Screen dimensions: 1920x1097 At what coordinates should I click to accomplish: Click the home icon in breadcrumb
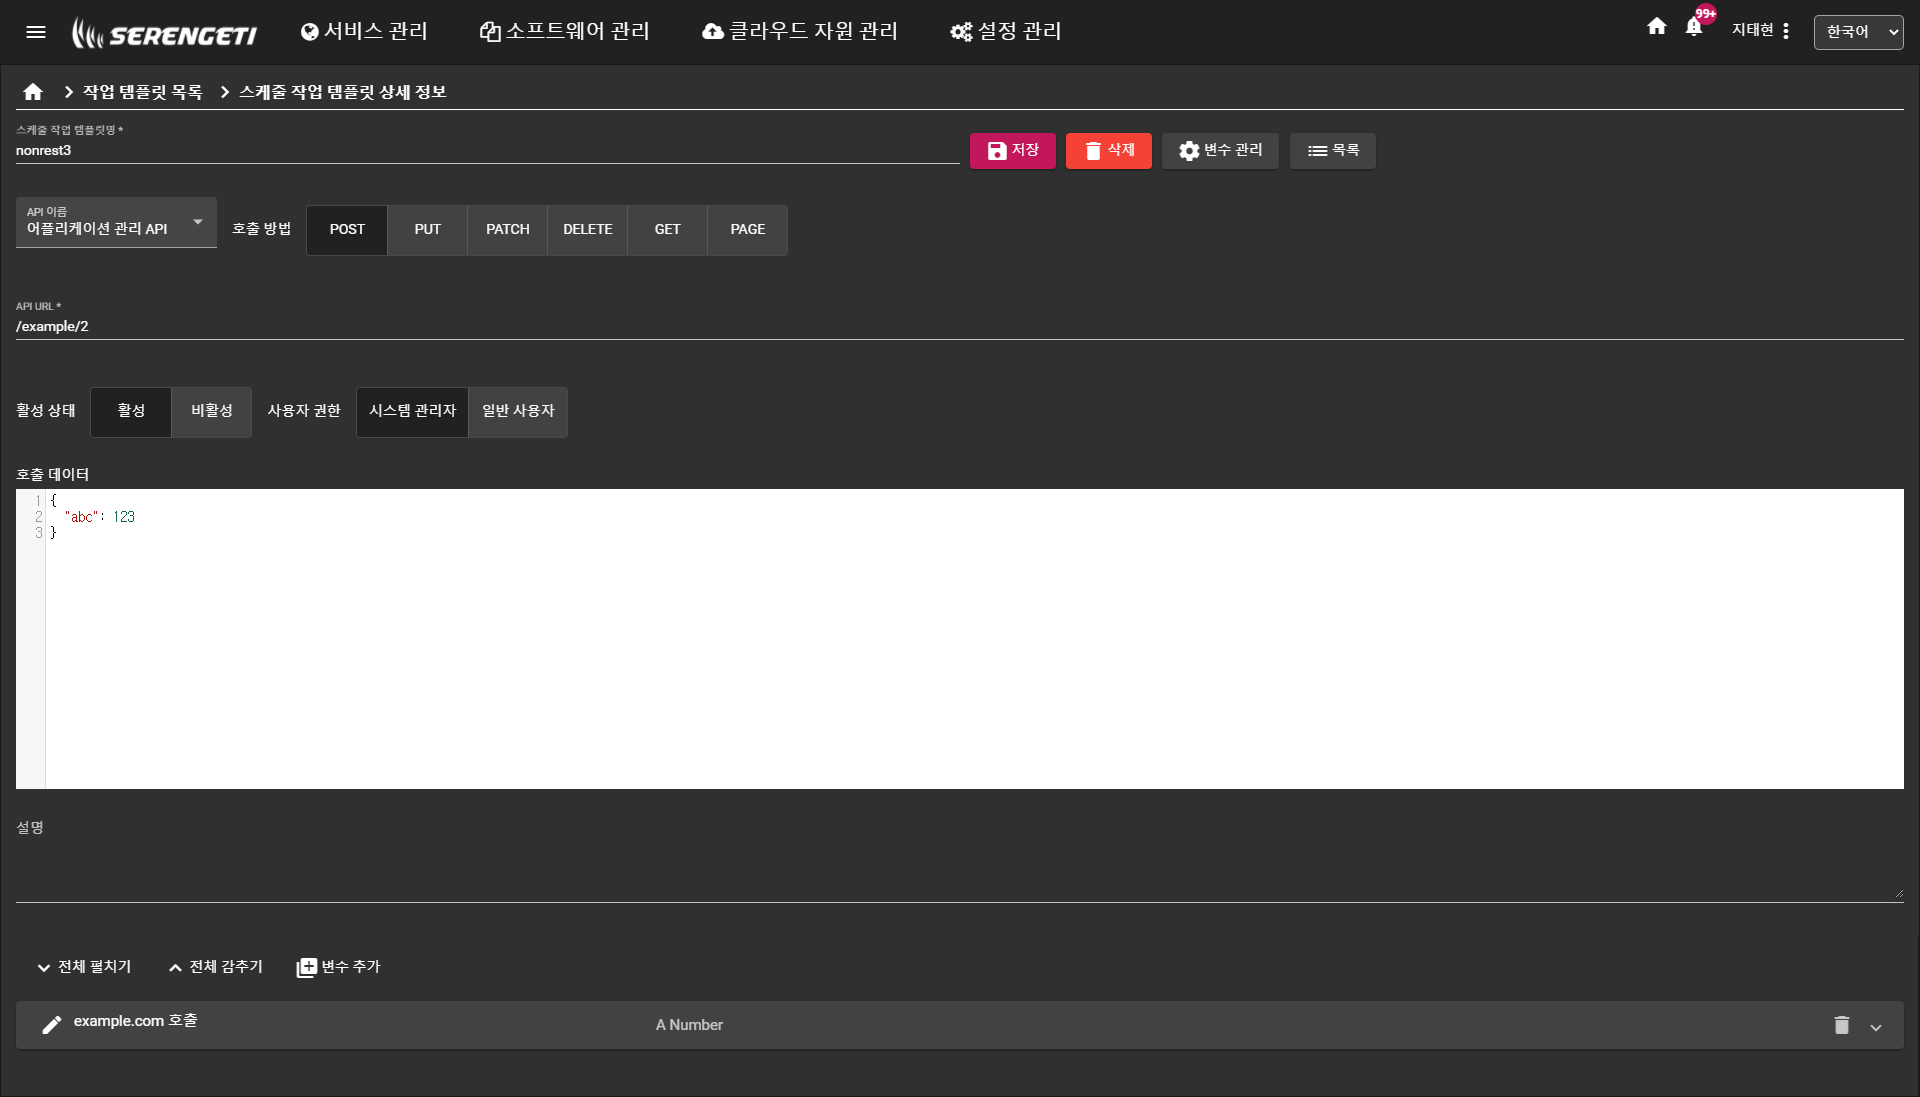(33, 92)
